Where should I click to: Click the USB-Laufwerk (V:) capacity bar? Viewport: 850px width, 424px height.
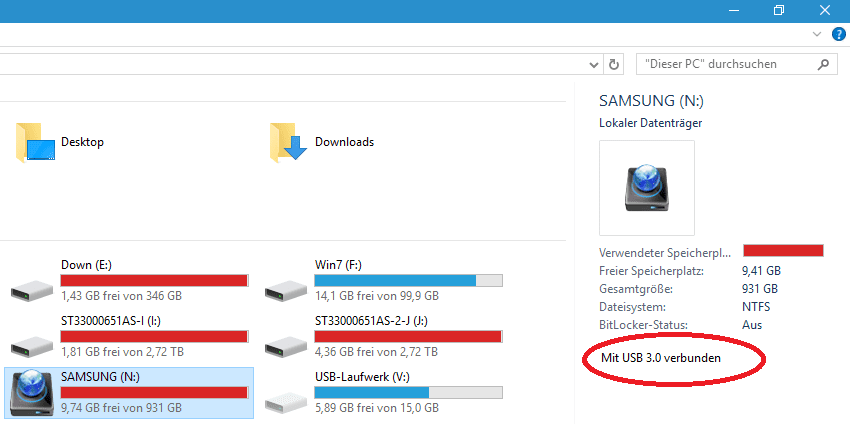pos(408,393)
